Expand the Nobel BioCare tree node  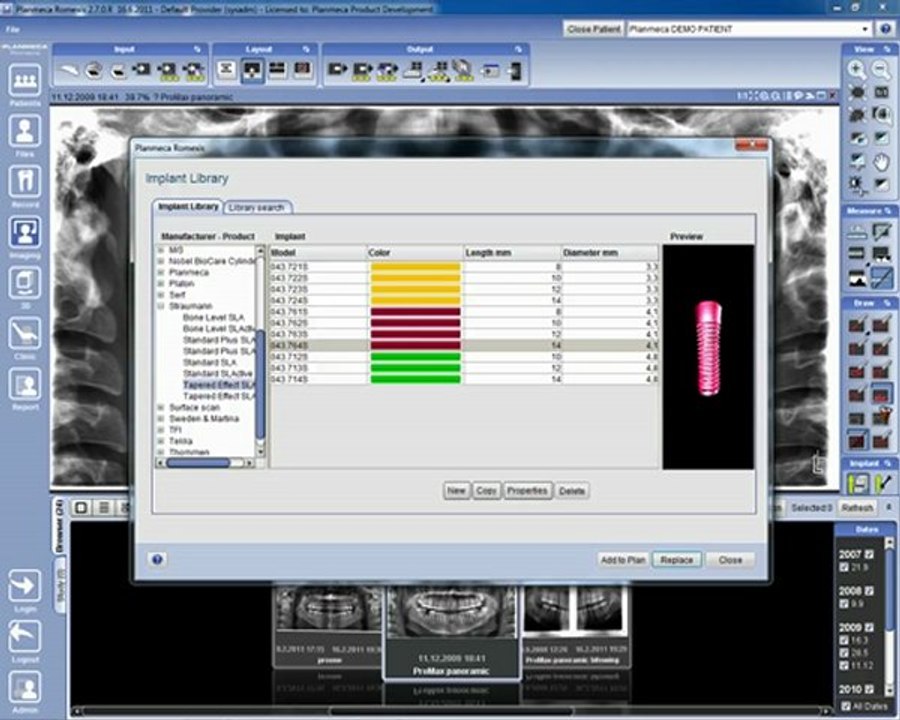[x=161, y=261]
